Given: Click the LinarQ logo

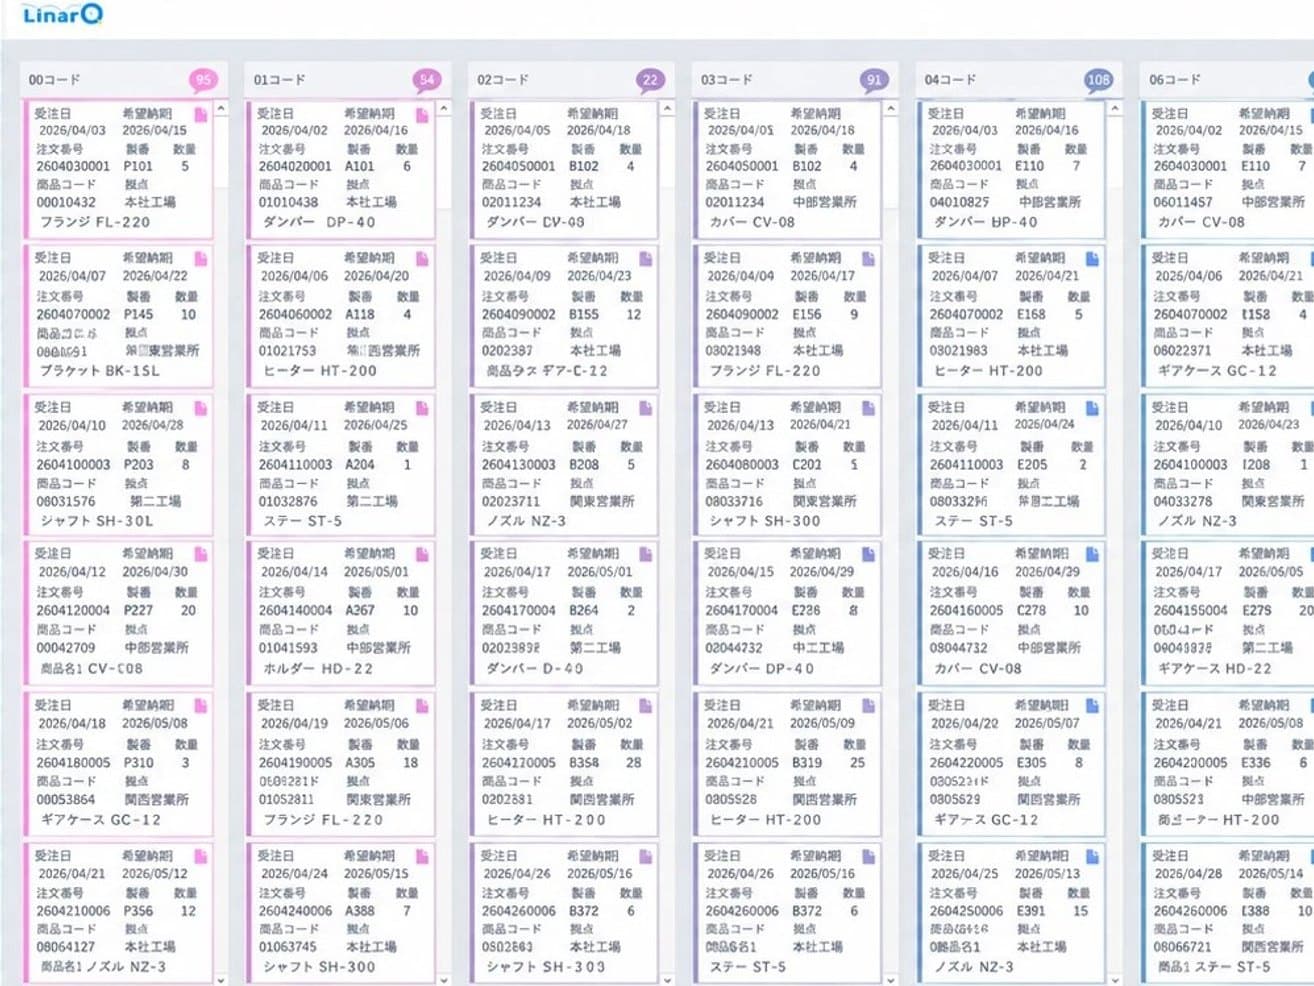Looking at the screenshot, I should [62, 14].
